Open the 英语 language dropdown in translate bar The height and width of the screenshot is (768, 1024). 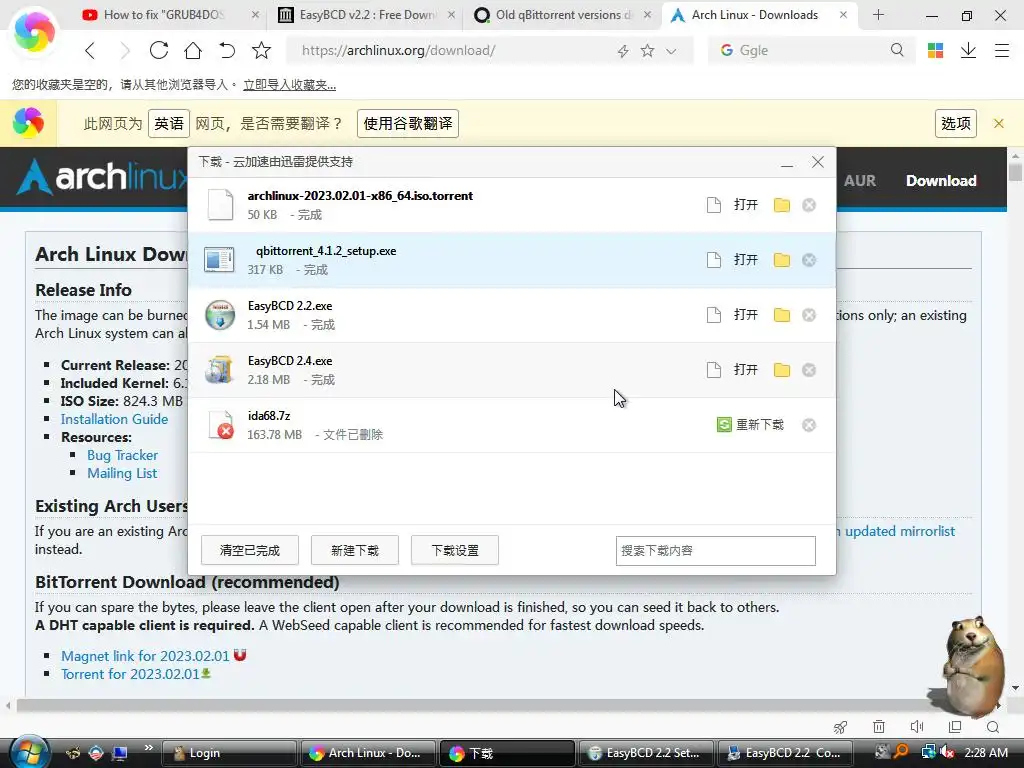pyautogui.click(x=169, y=123)
